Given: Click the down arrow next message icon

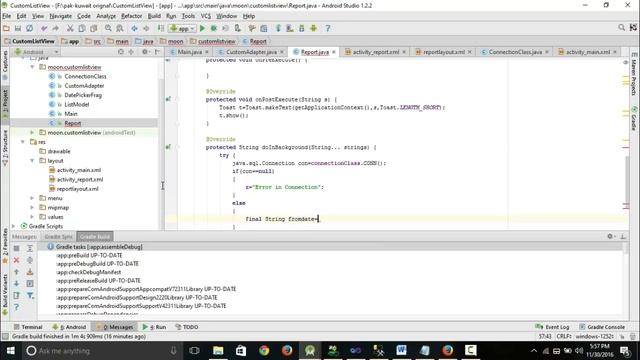Looking at the screenshot, I should (x=16, y=283).
